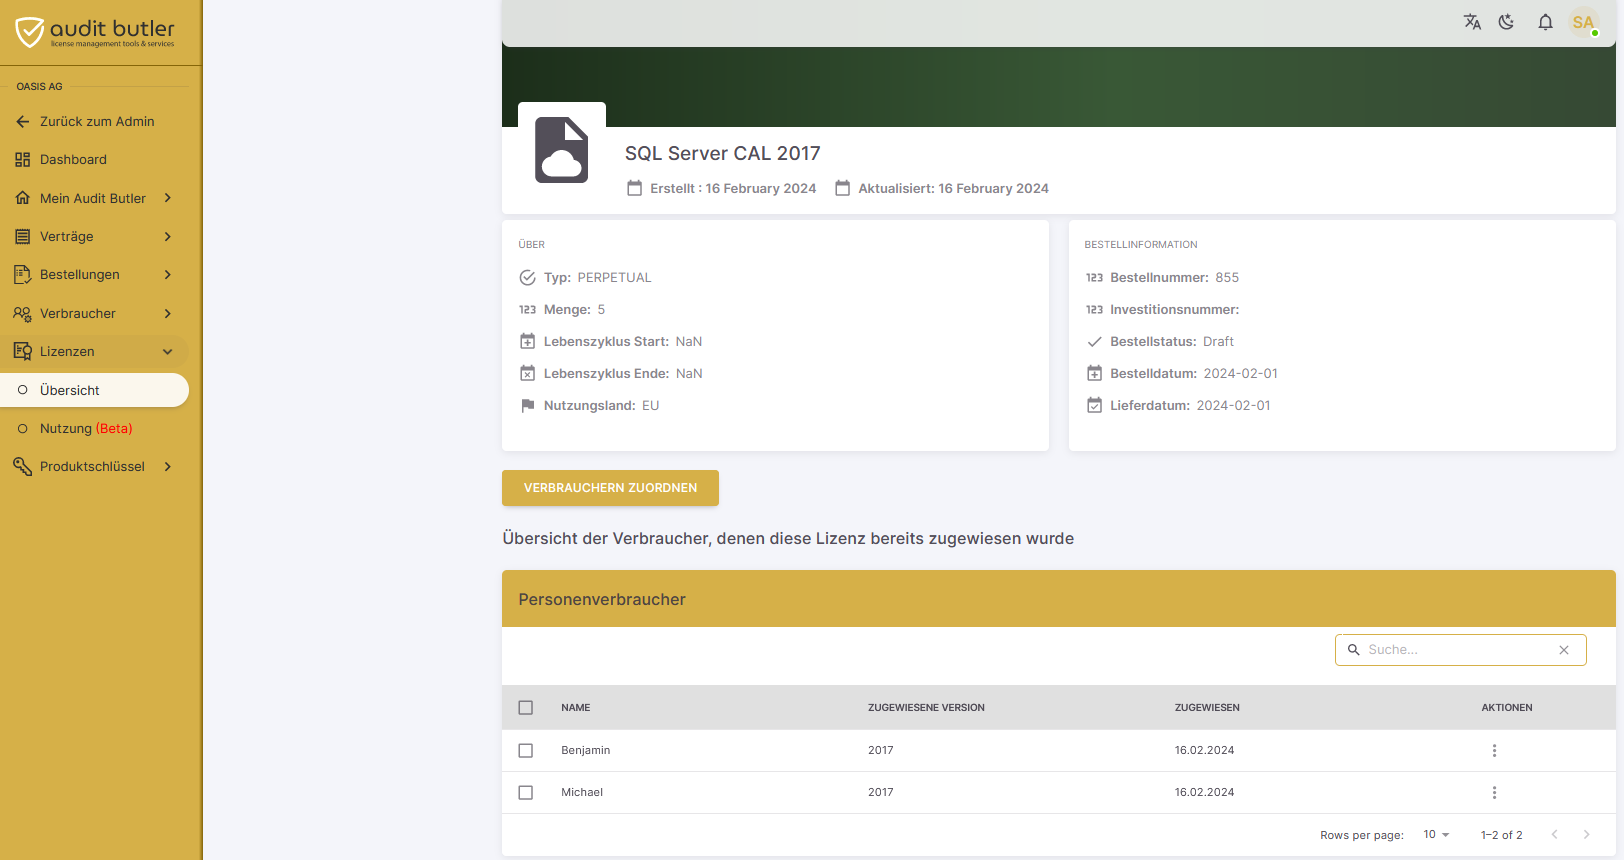Open Nutzung (Beta) menu item
Image resolution: width=1624 pixels, height=860 pixels.
(x=95, y=429)
